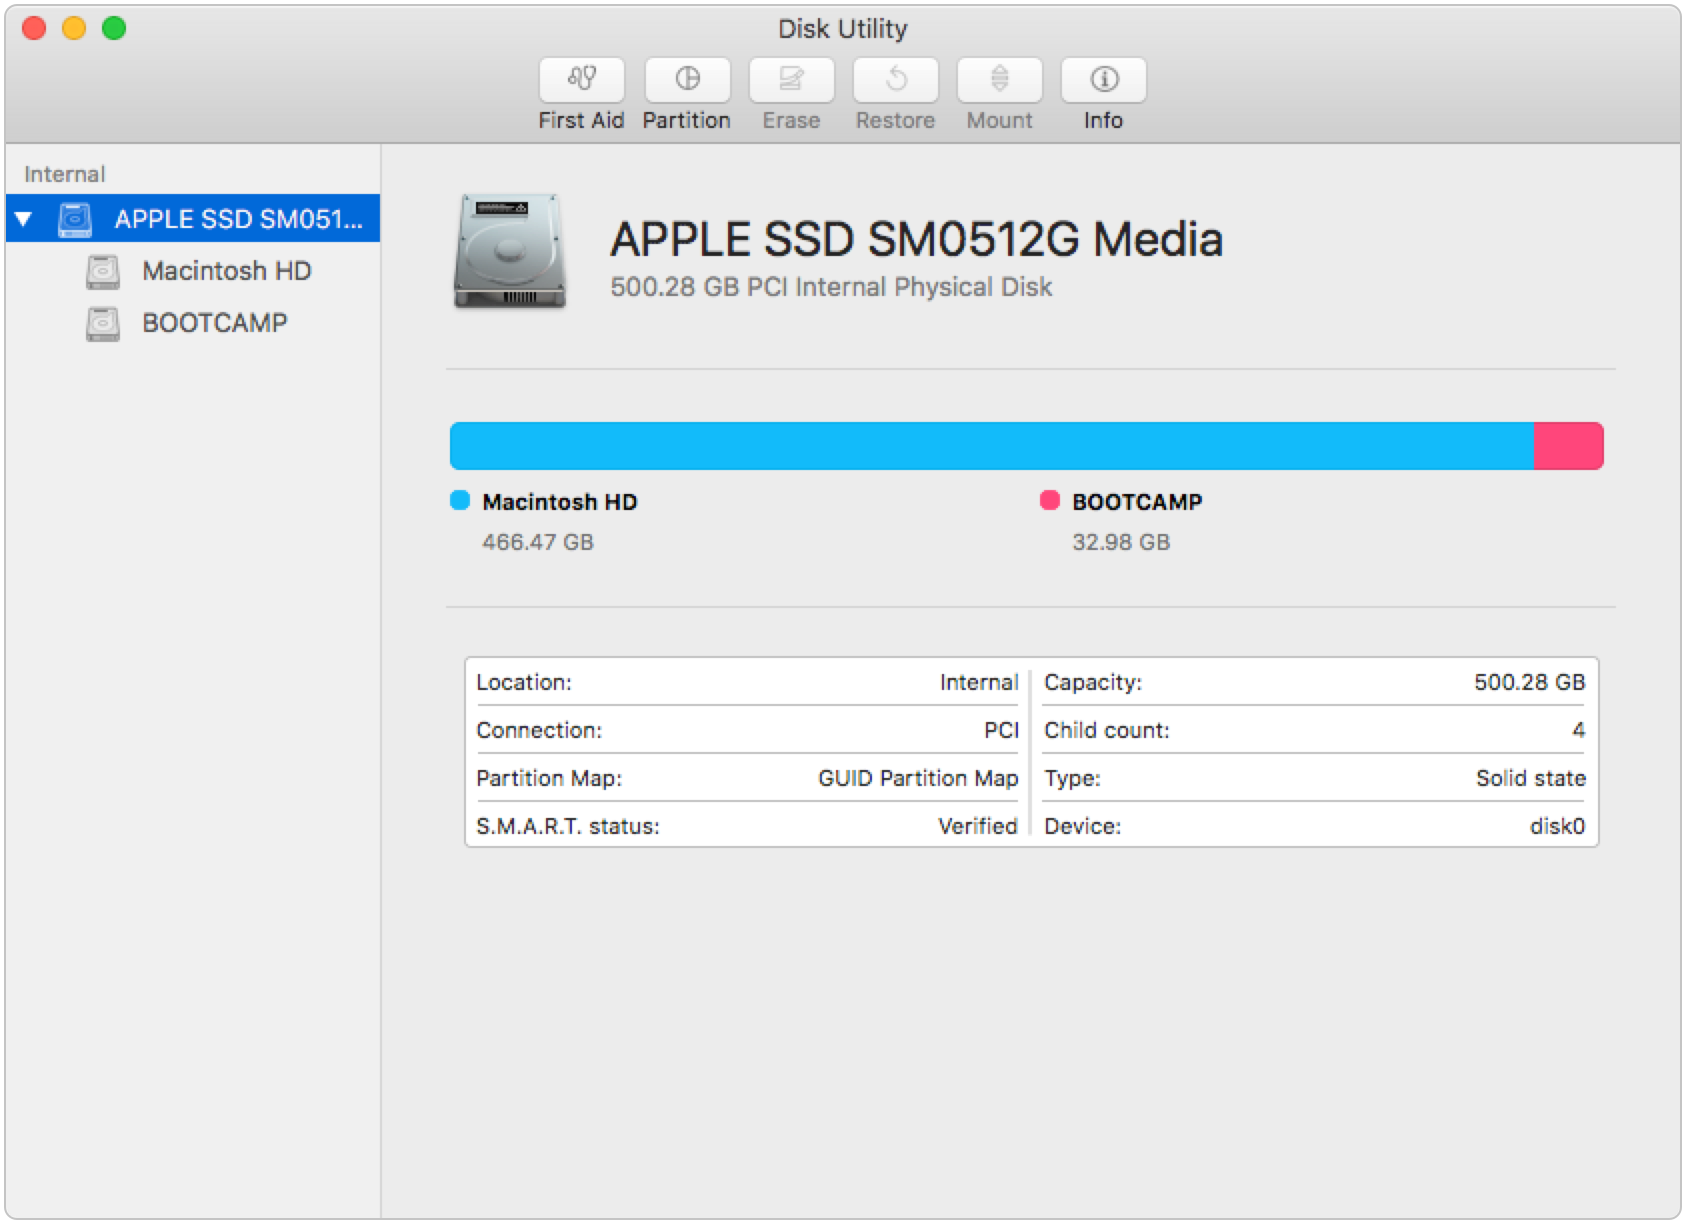The image size is (1686, 1224).
Task: Click the pink BOOTCAMP bar segment
Action: tap(1568, 446)
